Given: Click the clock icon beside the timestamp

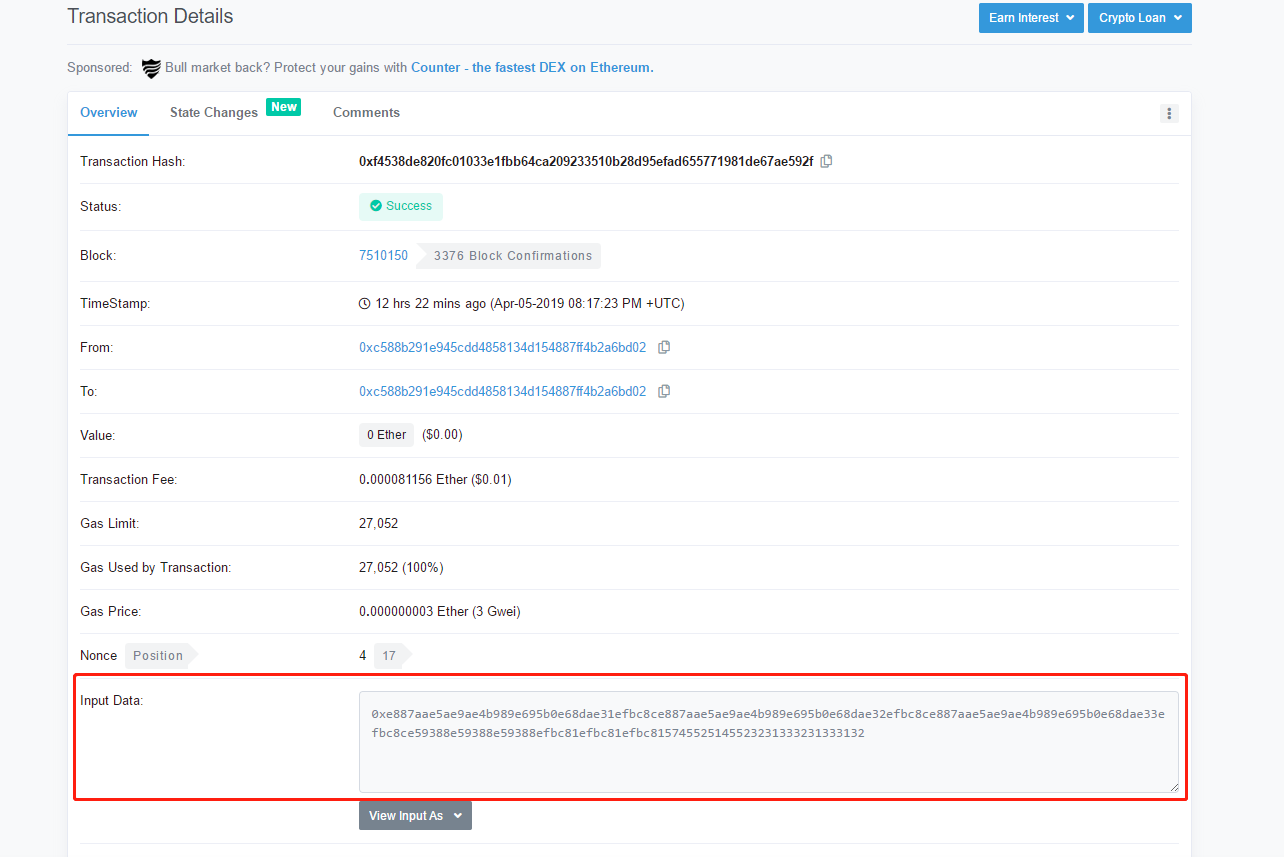Looking at the screenshot, I should [366, 303].
